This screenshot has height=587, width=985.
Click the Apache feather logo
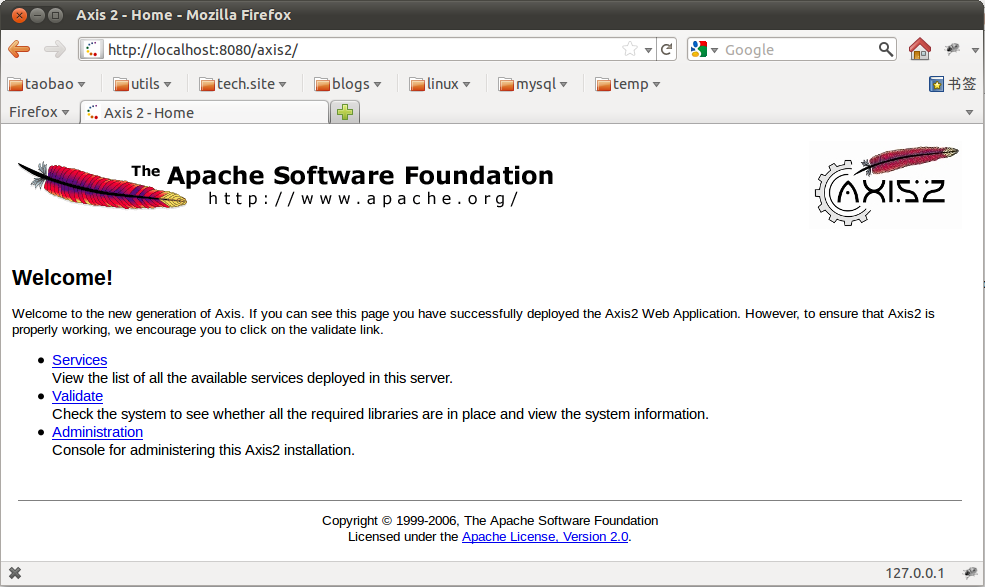(102, 184)
